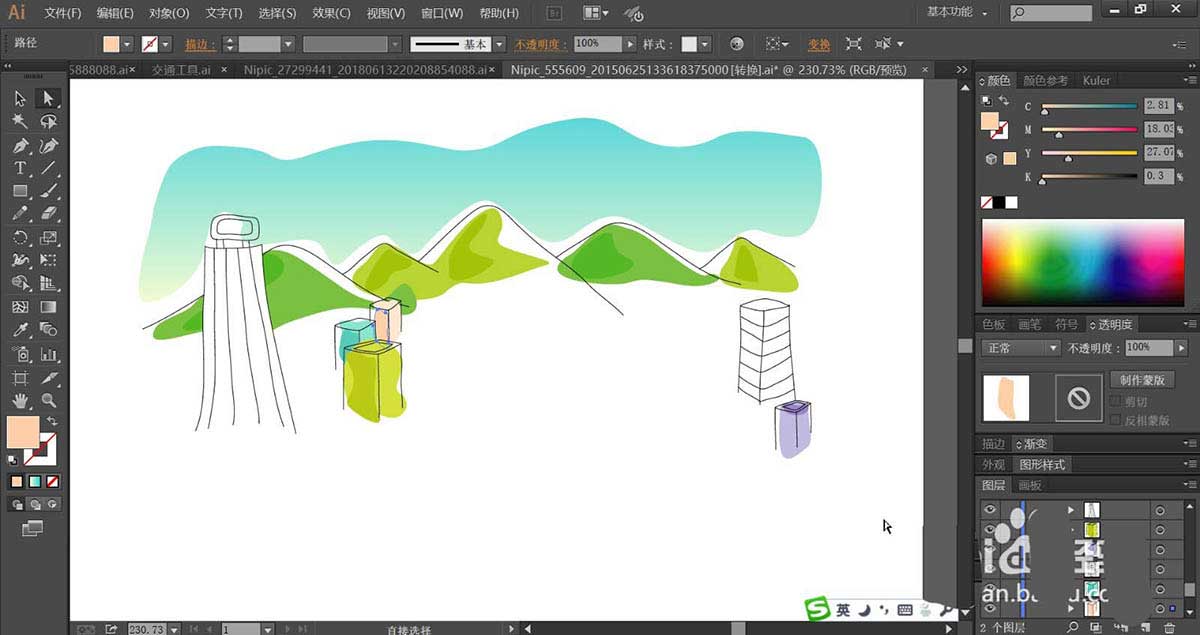This screenshot has width=1200, height=635.
Task: Open the 效果(C) menu
Action: click(x=331, y=13)
